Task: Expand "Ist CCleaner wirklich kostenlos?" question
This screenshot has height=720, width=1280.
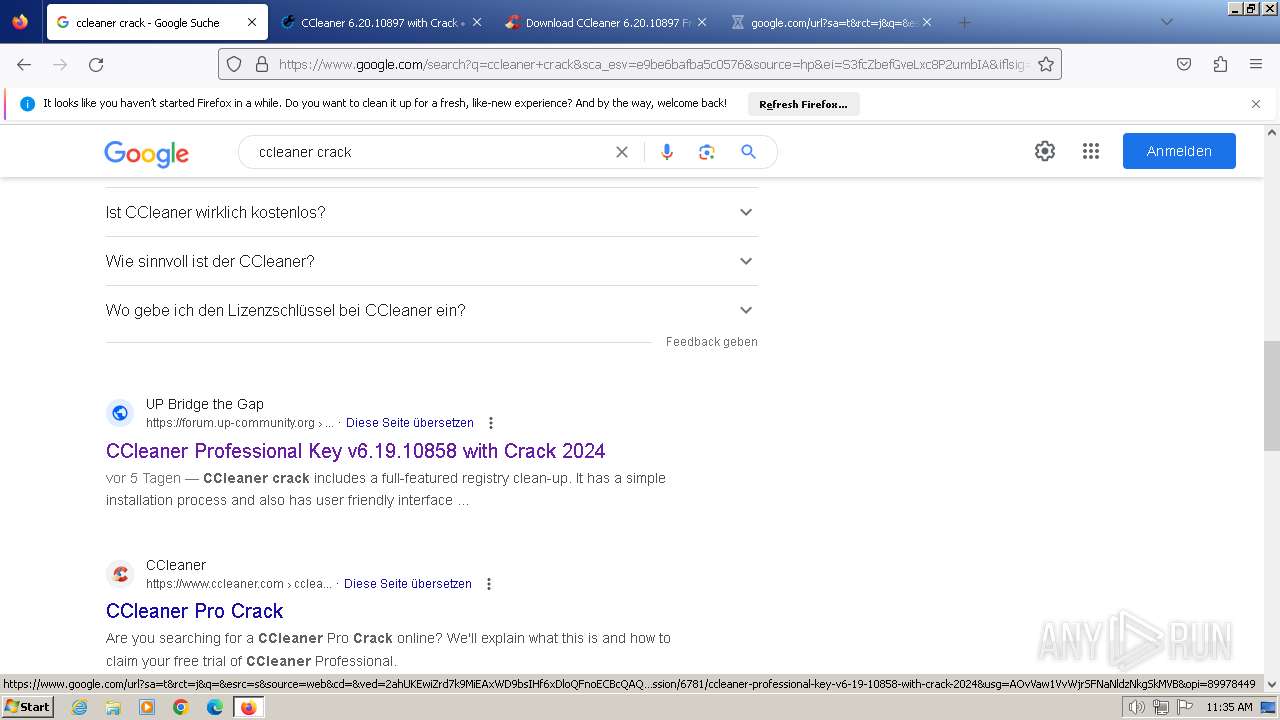Action: (x=432, y=212)
